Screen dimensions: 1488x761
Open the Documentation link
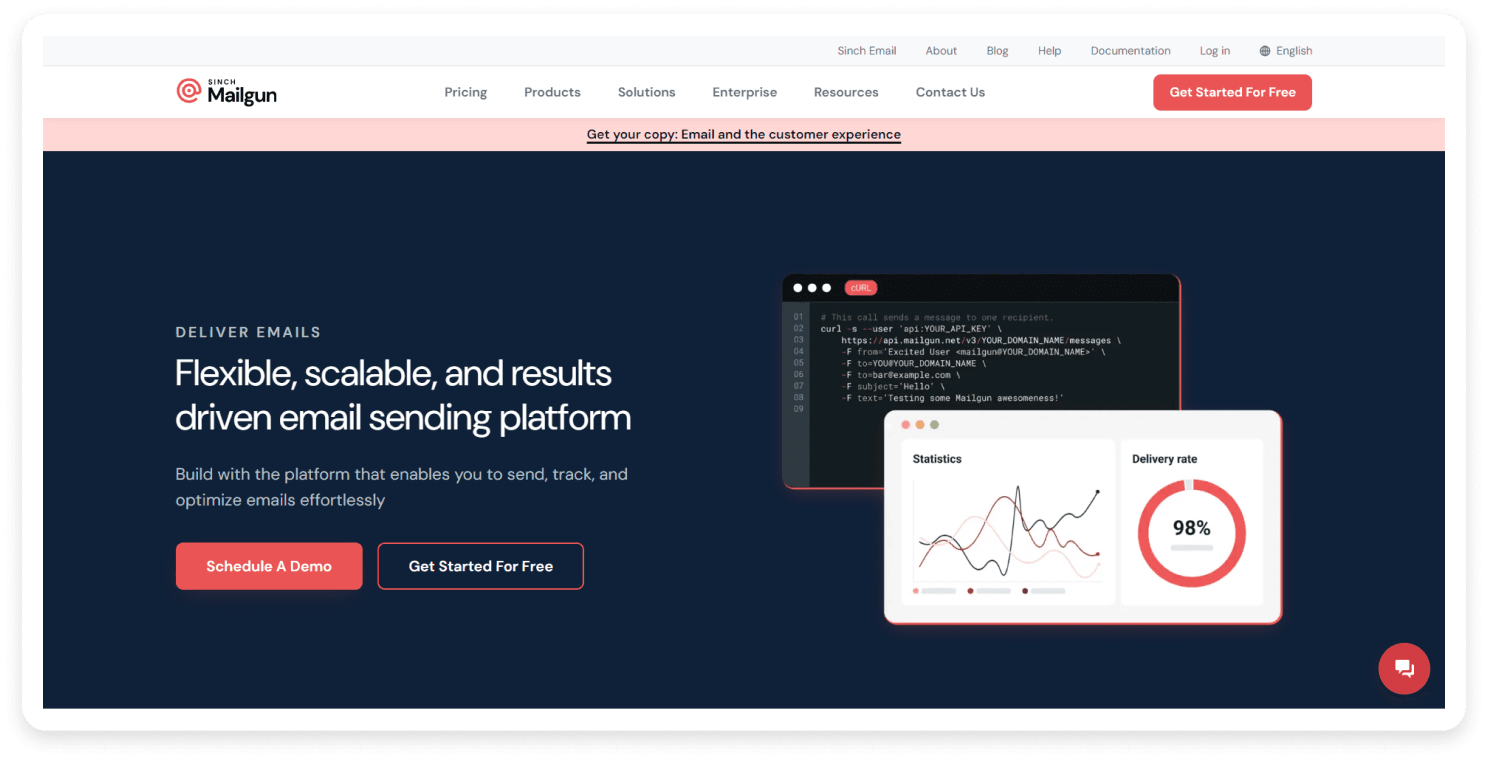(1130, 51)
